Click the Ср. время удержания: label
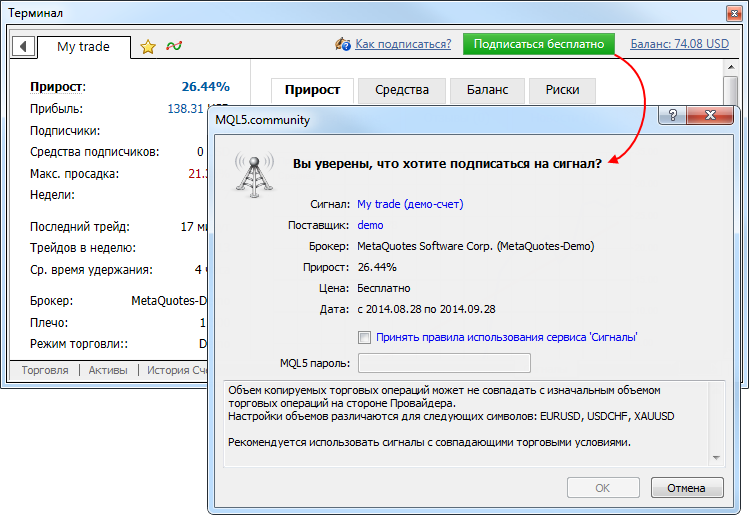The image size is (749, 515). click(91, 270)
